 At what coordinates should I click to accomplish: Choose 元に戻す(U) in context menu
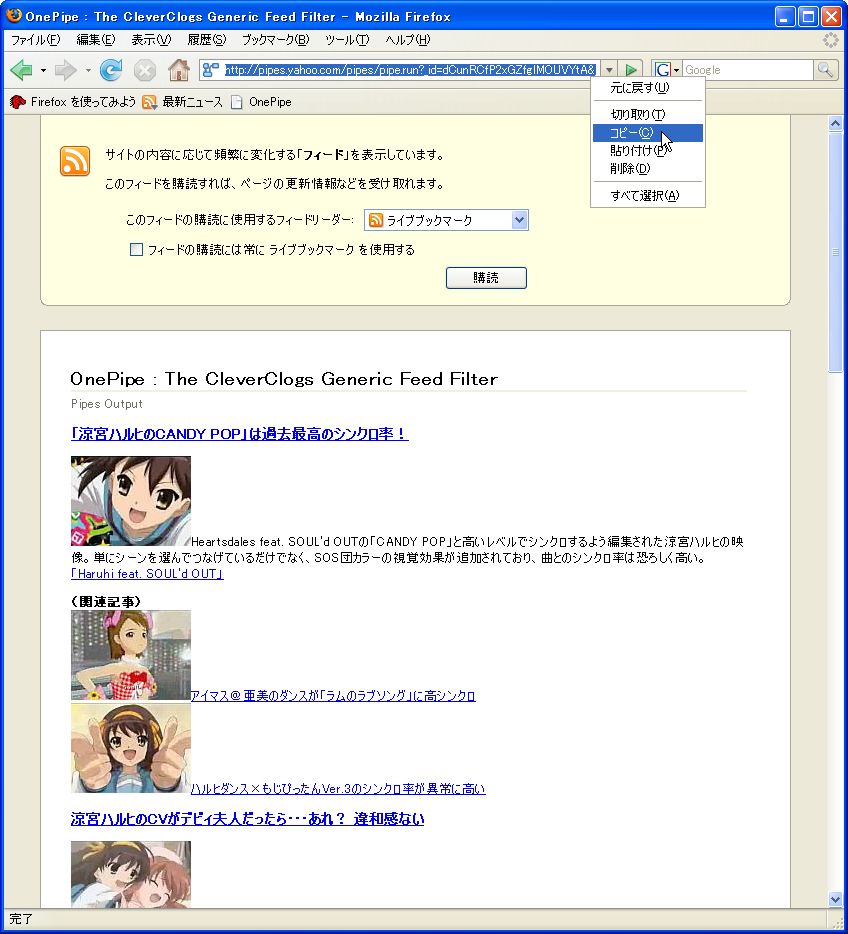tap(648, 88)
